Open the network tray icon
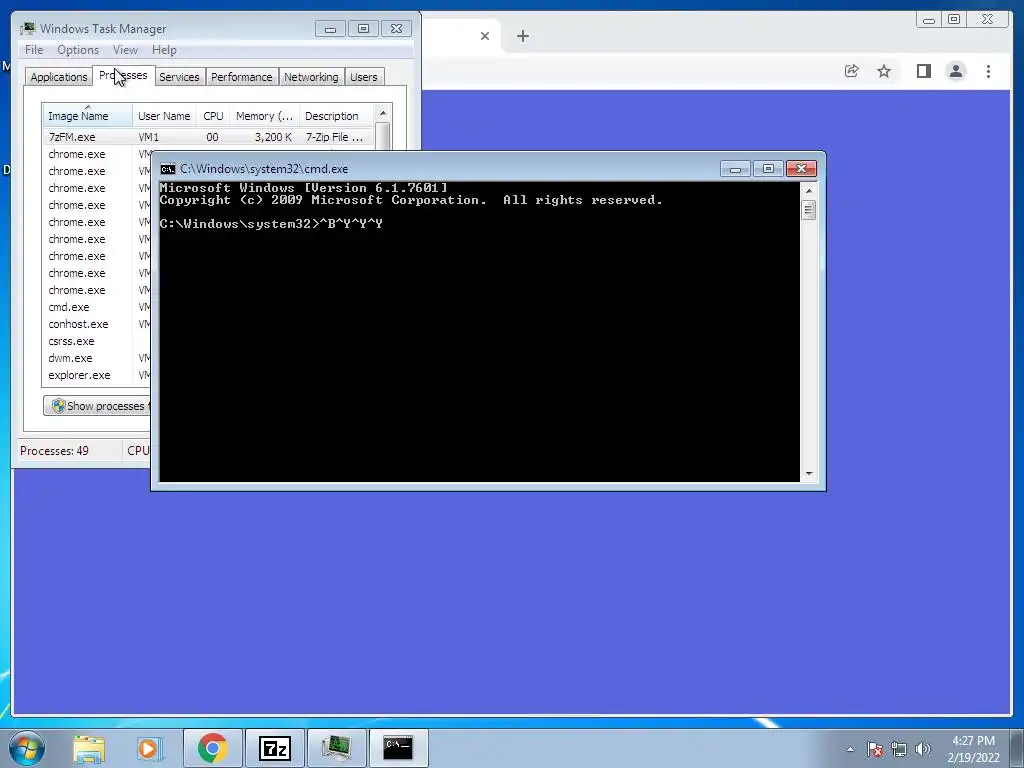 [899, 749]
